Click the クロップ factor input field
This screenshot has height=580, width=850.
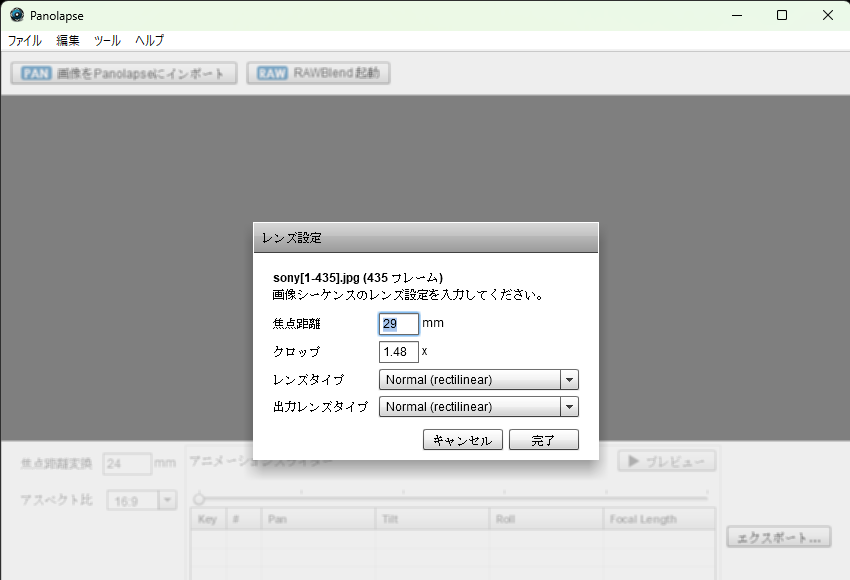coord(398,352)
